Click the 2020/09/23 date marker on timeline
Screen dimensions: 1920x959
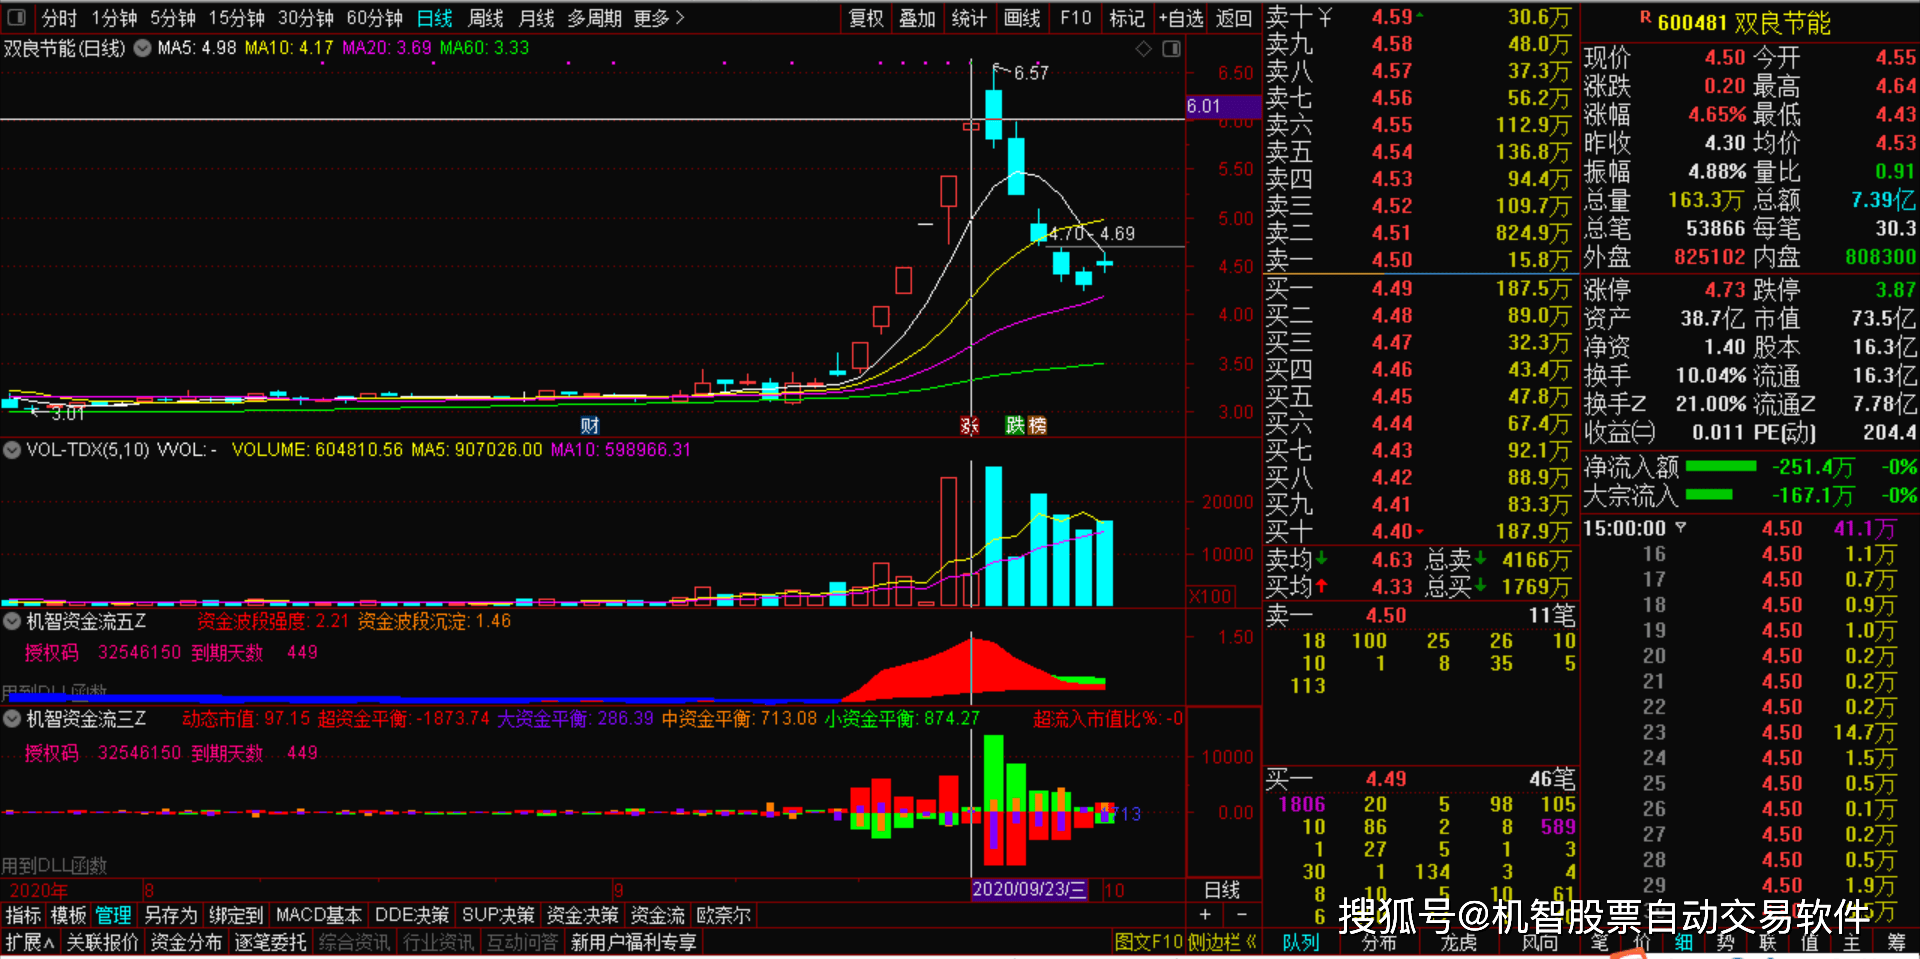[1030, 889]
